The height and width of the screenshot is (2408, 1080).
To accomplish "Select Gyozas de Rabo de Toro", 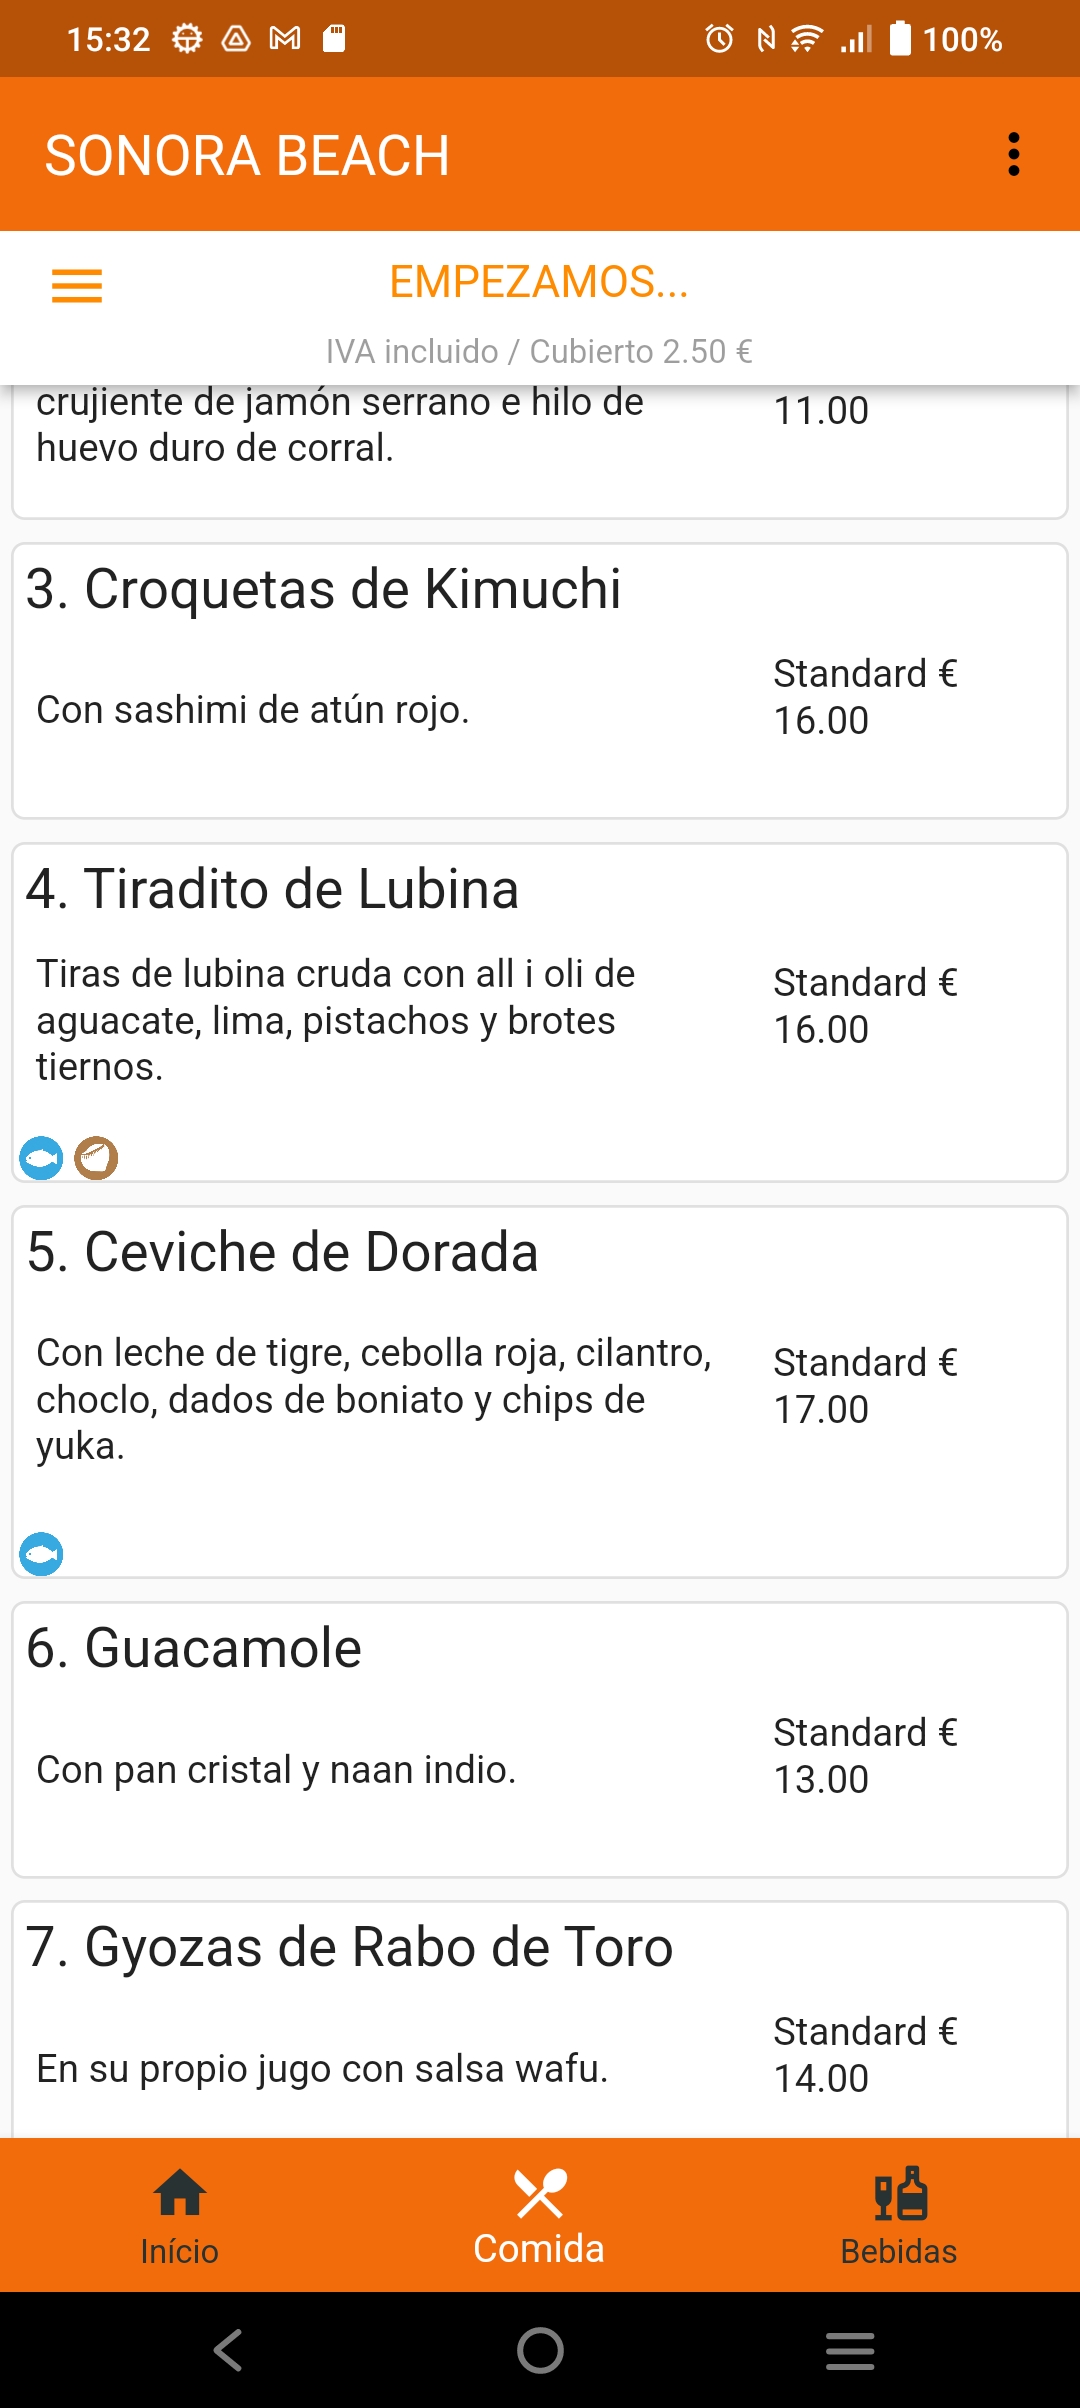I will click(350, 1948).
